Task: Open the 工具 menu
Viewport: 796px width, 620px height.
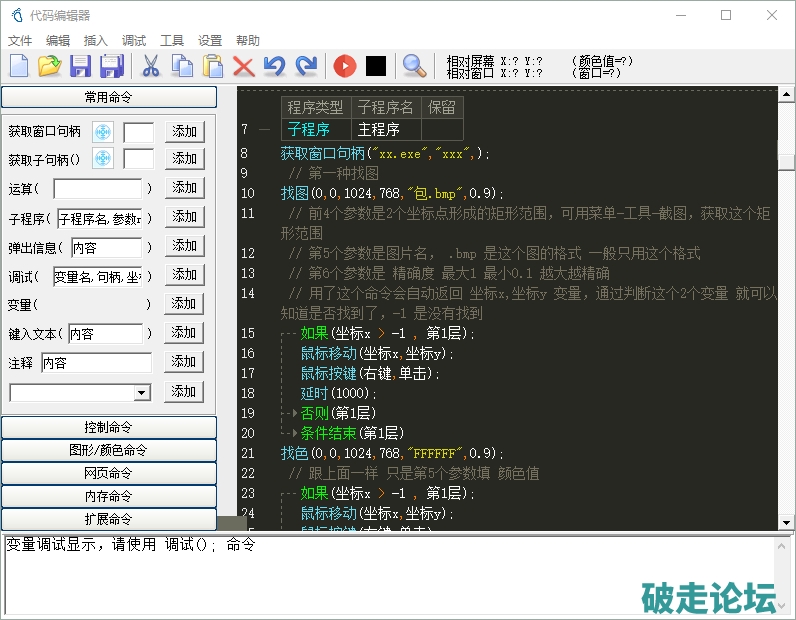Action: pos(172,41)
